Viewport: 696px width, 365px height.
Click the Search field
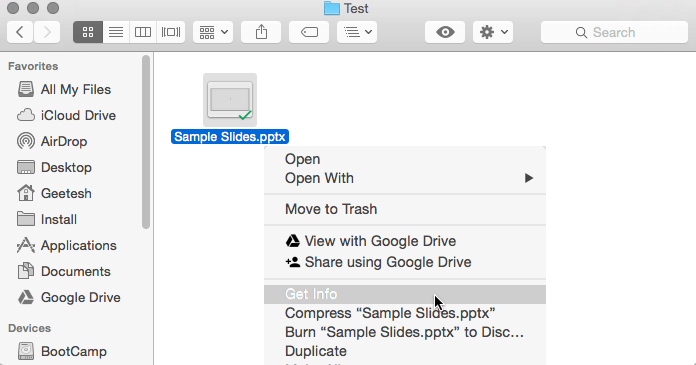(614, 32)
